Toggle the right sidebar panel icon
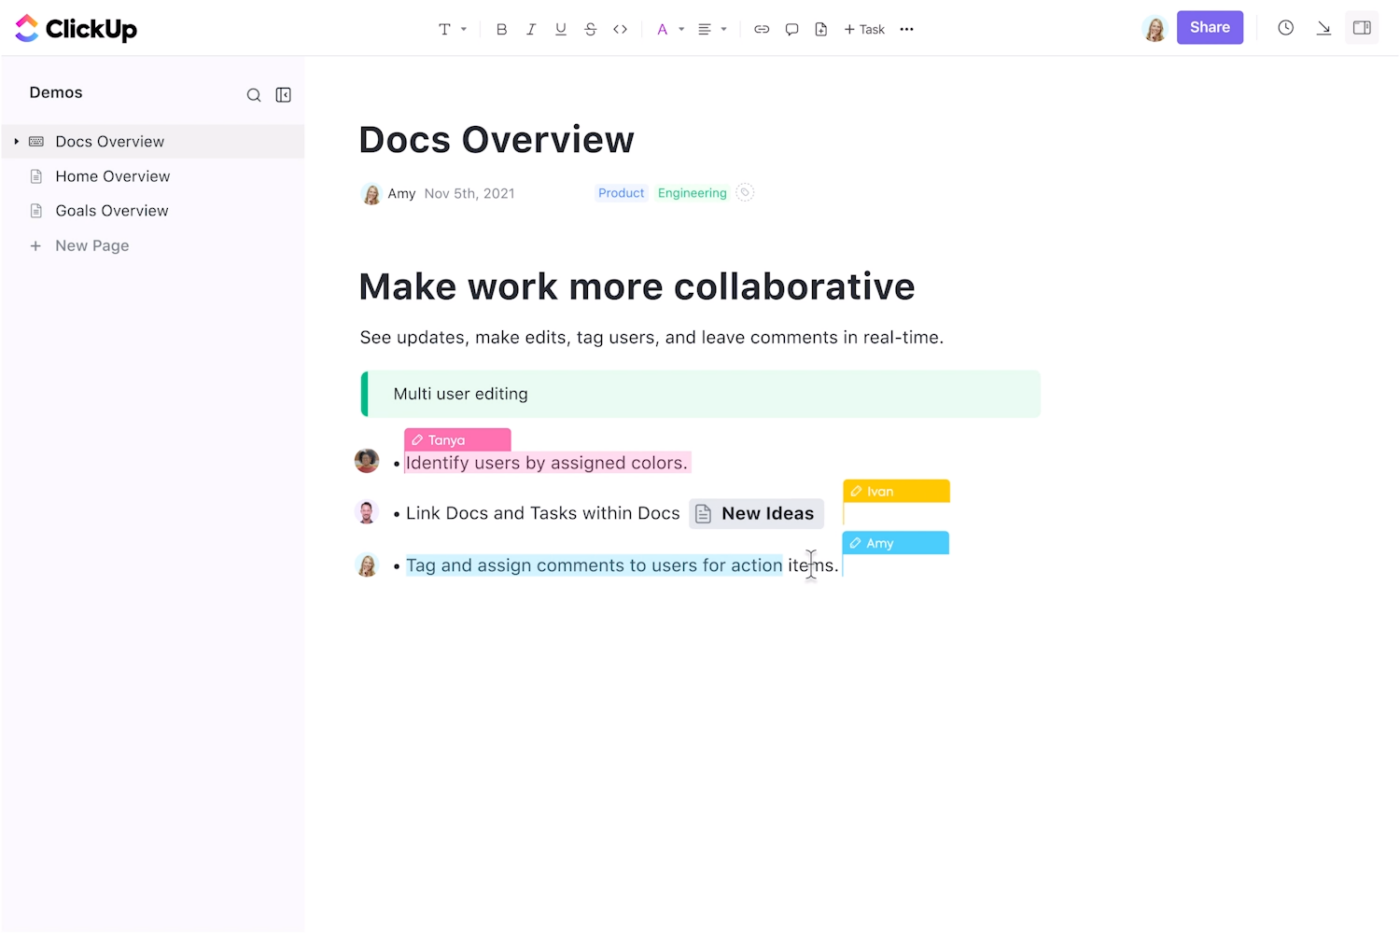 pyautogui.click(x=1361, y=27)
